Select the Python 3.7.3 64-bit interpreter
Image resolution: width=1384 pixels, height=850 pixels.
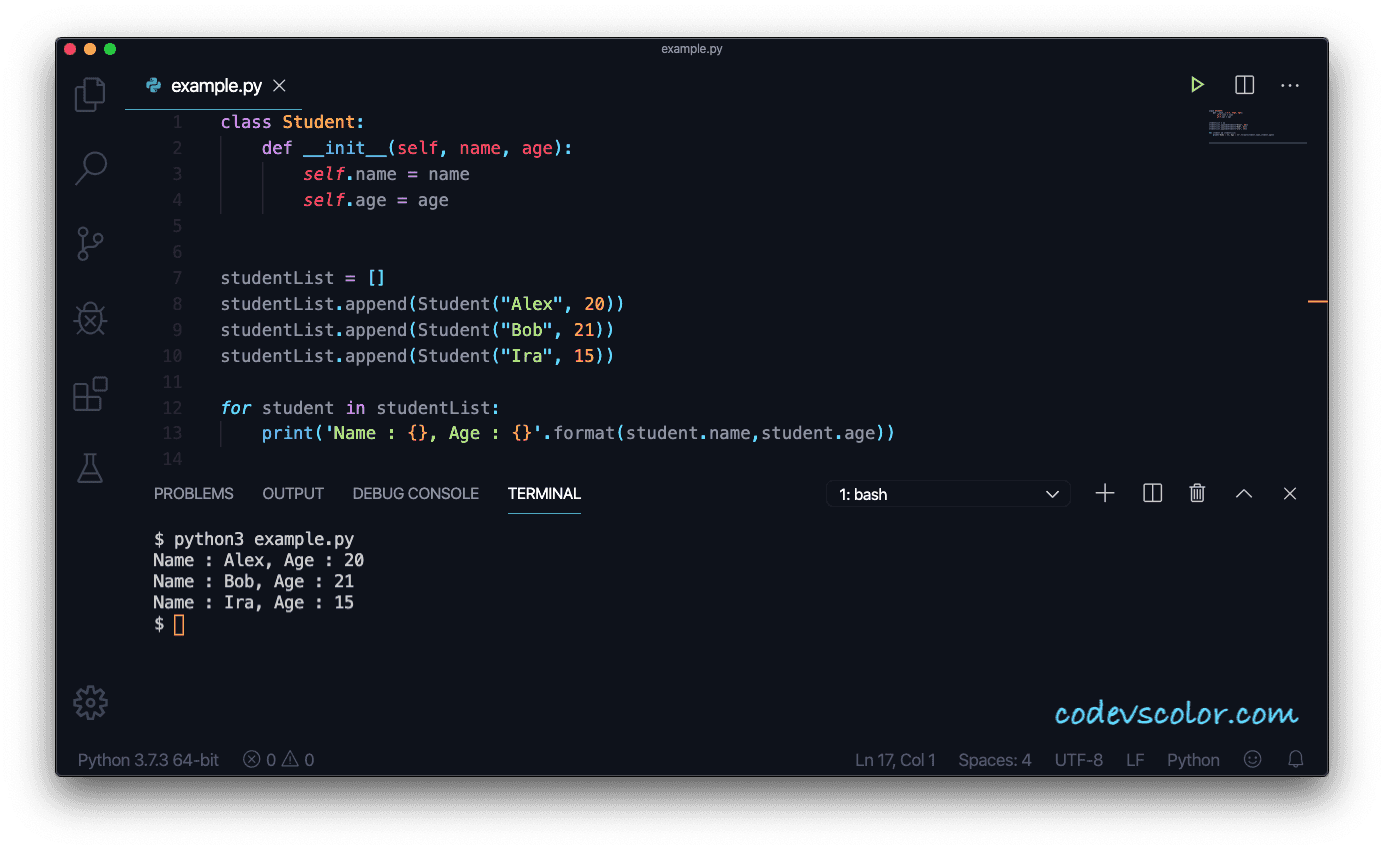pyautogui.click(x=147, y=759)
